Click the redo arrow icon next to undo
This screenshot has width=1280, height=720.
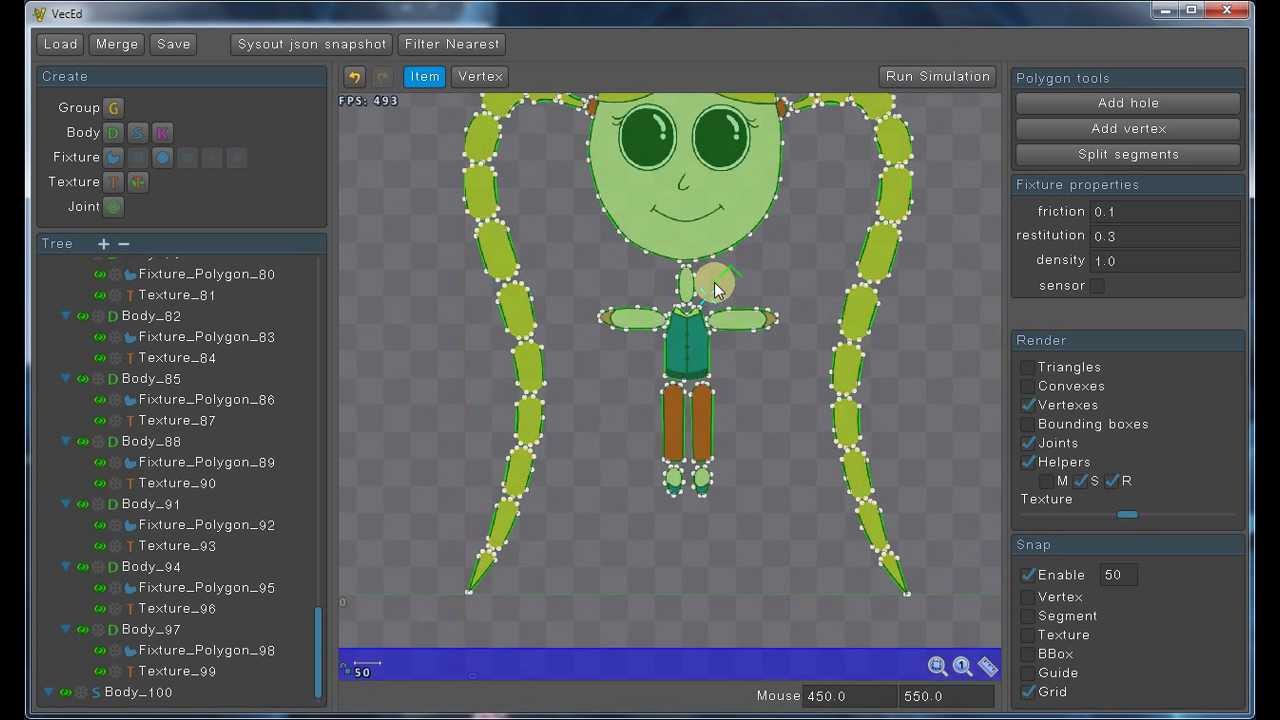pos(382,77)
